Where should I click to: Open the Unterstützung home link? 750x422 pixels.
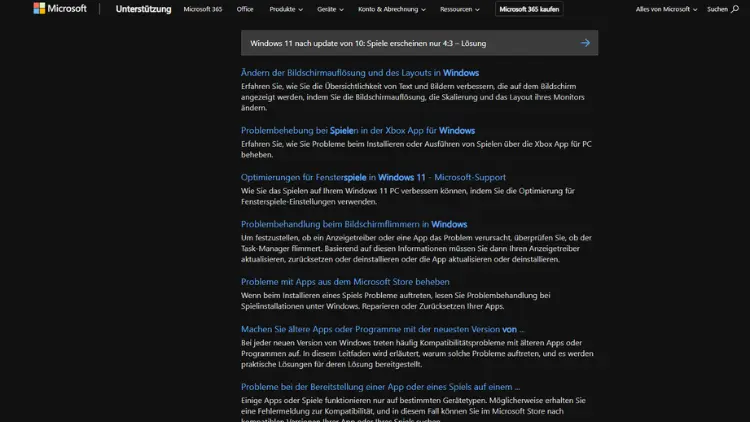click(143, 9)
